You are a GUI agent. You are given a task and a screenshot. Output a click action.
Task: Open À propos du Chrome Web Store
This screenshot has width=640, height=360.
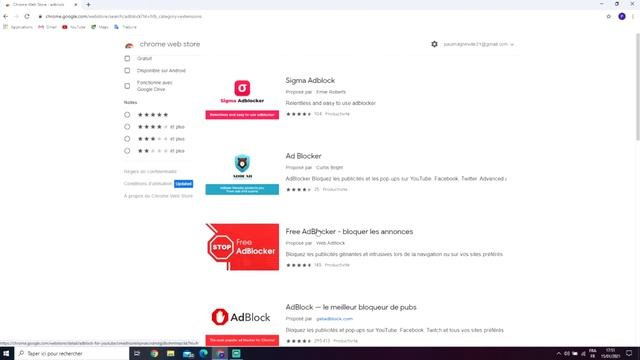coord(158,196)
